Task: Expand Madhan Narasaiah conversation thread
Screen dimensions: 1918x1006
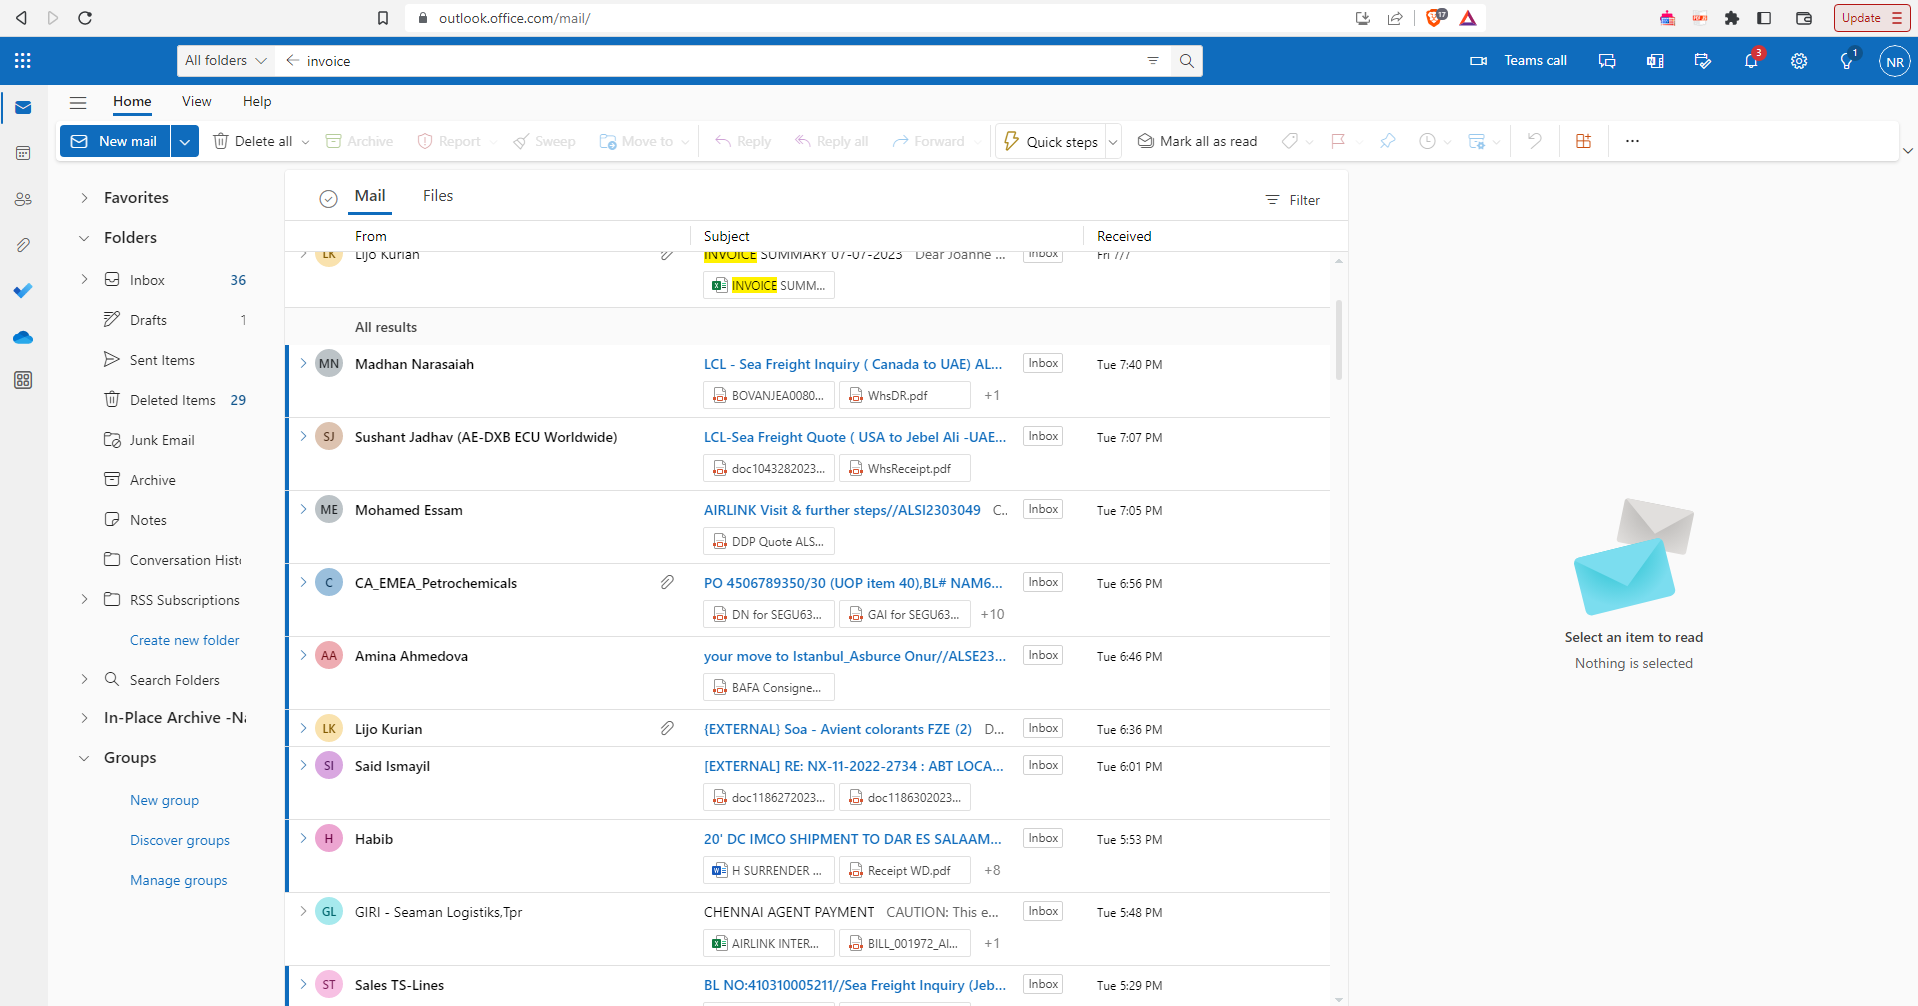Action: click(x=303, y=364)
